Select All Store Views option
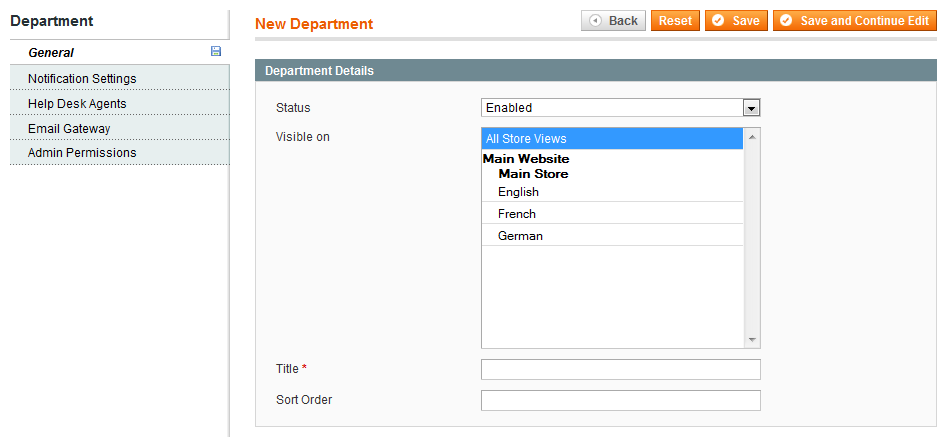This screenshot has height=437, width=947. (x=612, y=139)
